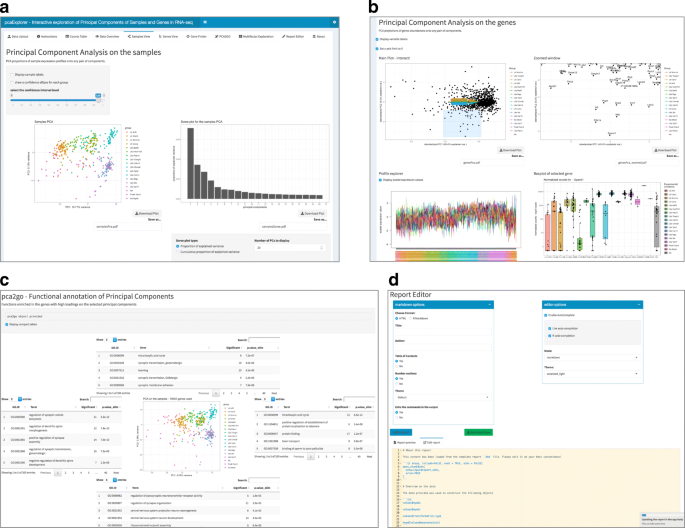Click the Next pagination link under the top pca2go table
Image resolution: width=685 pixels, height=528 pixels.
274,393
